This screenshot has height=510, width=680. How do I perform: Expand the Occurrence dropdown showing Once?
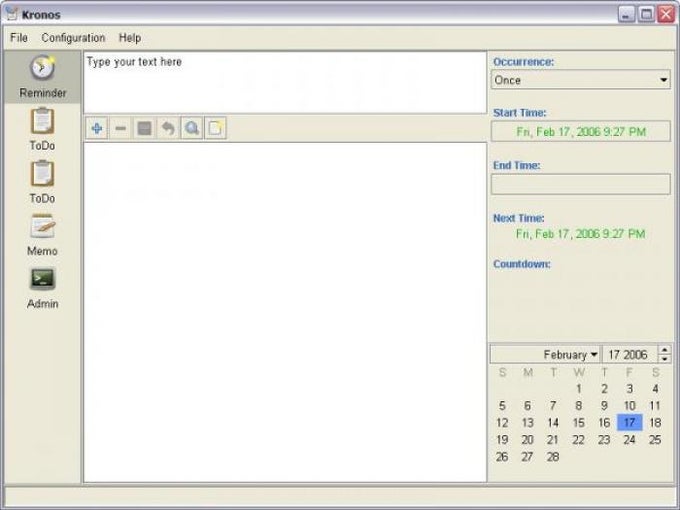pos(581,80)
